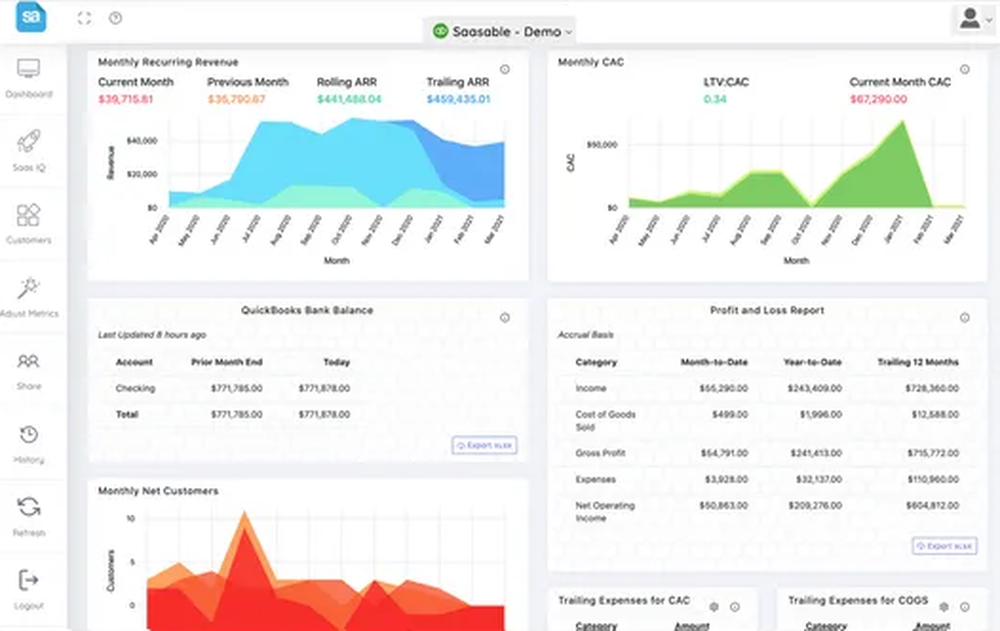Click Refresh in the sidebar
The image size is (1000, 631).
click(29, 517)
